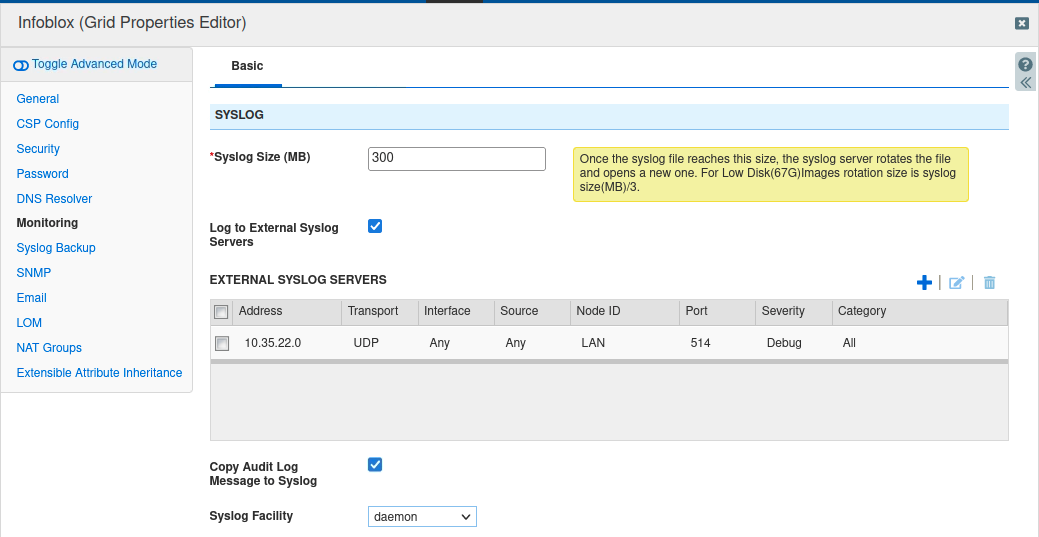Image resolution: width=1039 pixels, height=537 pixels.
Task: Switch to the Basic tab
Action: [x=247, y=66]
